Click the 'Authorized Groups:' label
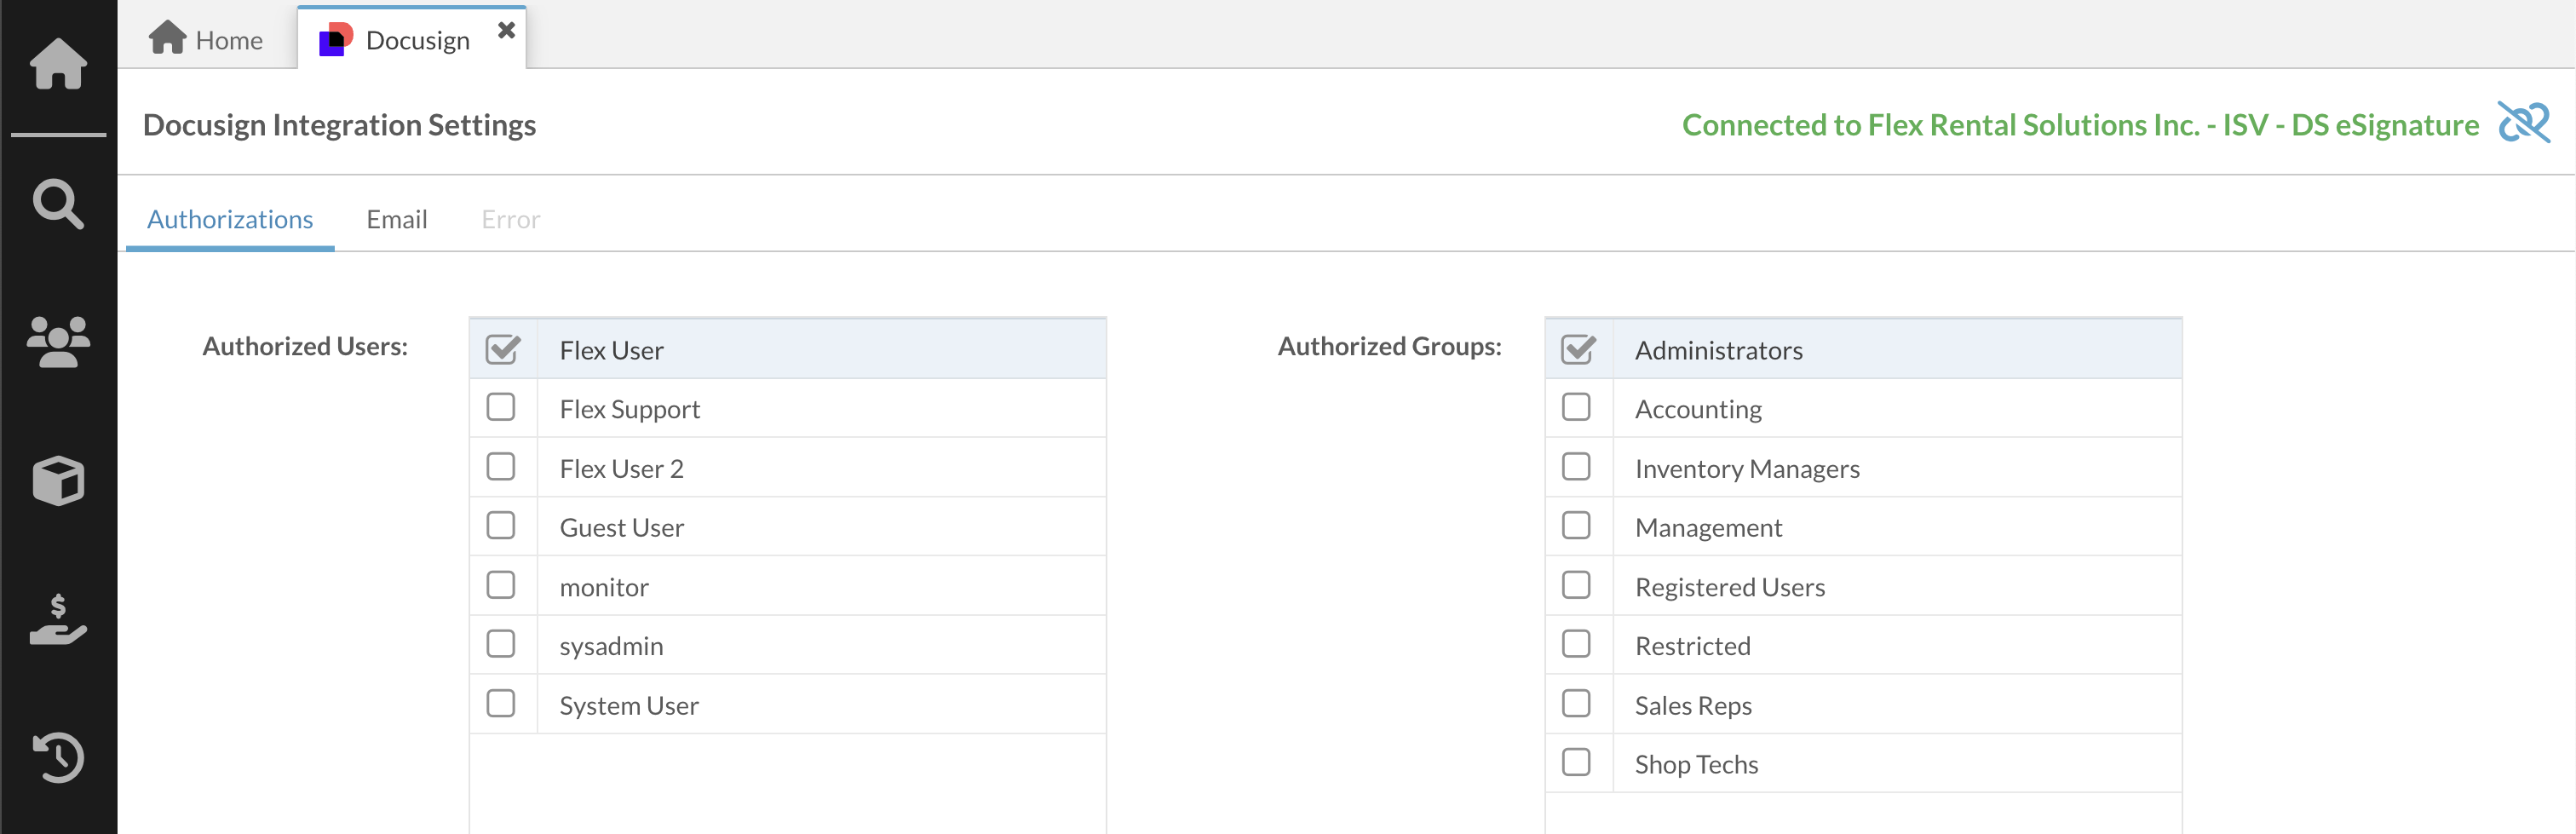This screenshot has height=834, width=2576. 1389,346
